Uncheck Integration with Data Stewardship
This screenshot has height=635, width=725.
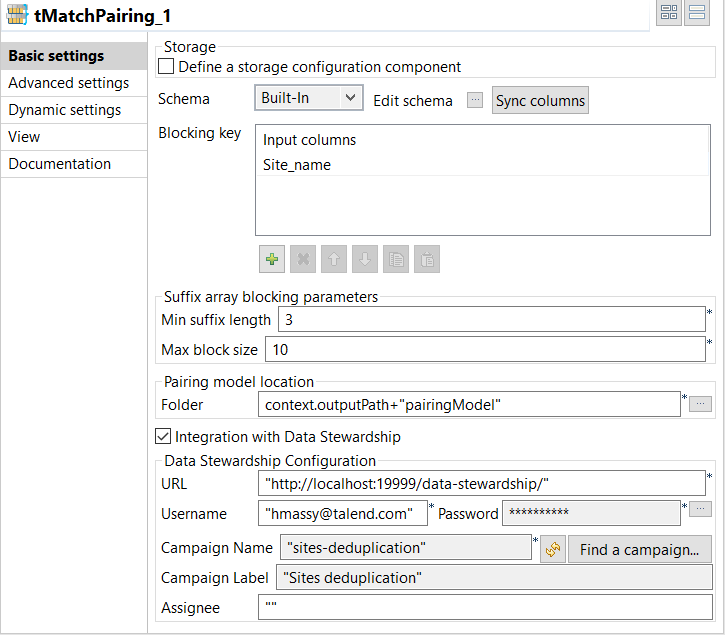pyautogui.click(x=163, y=436)
